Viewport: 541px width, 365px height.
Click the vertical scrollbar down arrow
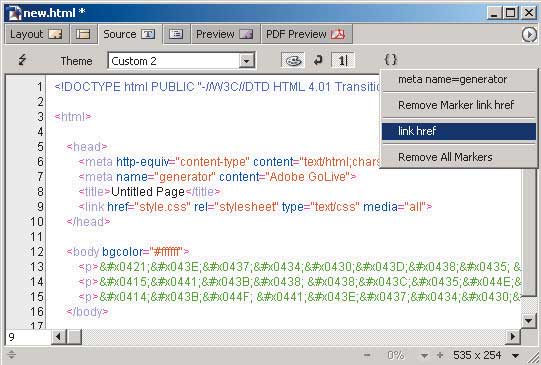[528, 320]
